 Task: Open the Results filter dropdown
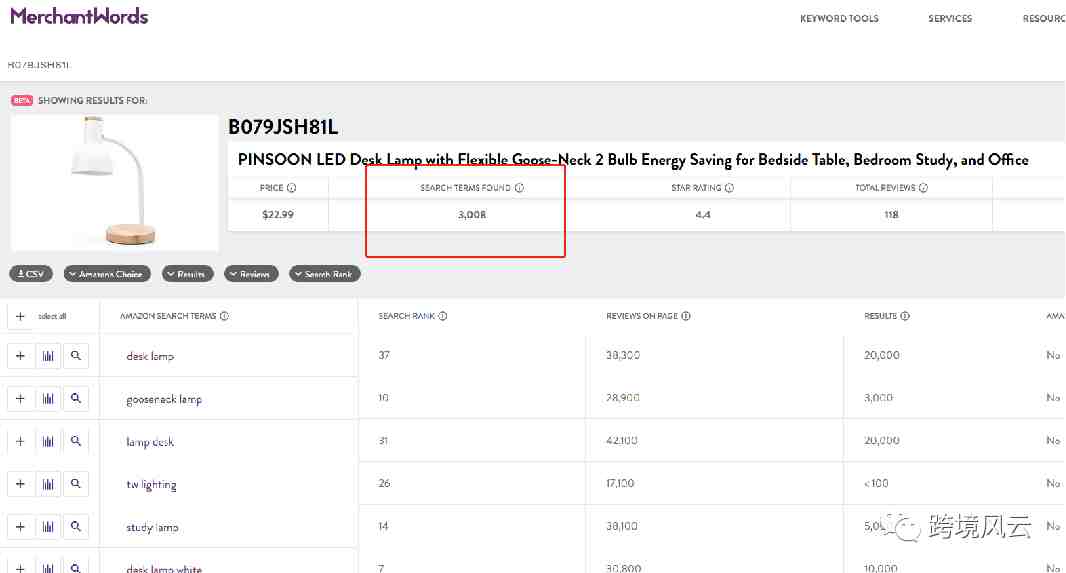(188, 274)
